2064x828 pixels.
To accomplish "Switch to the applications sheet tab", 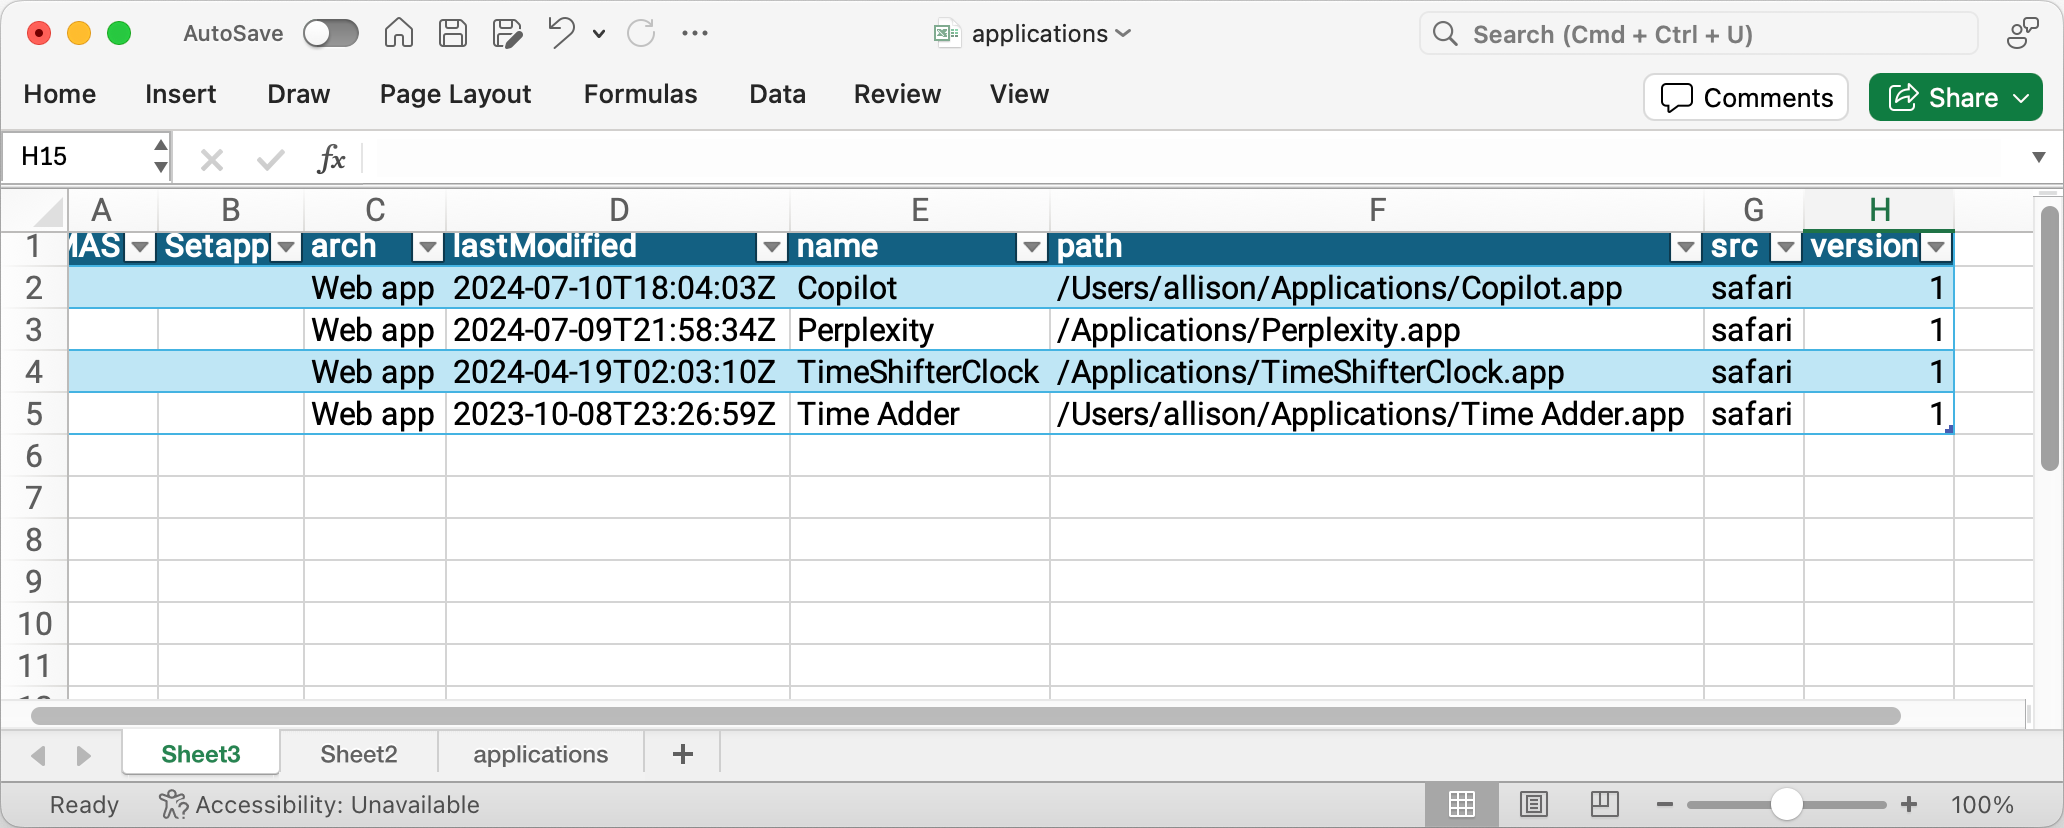I will [541, 754].
